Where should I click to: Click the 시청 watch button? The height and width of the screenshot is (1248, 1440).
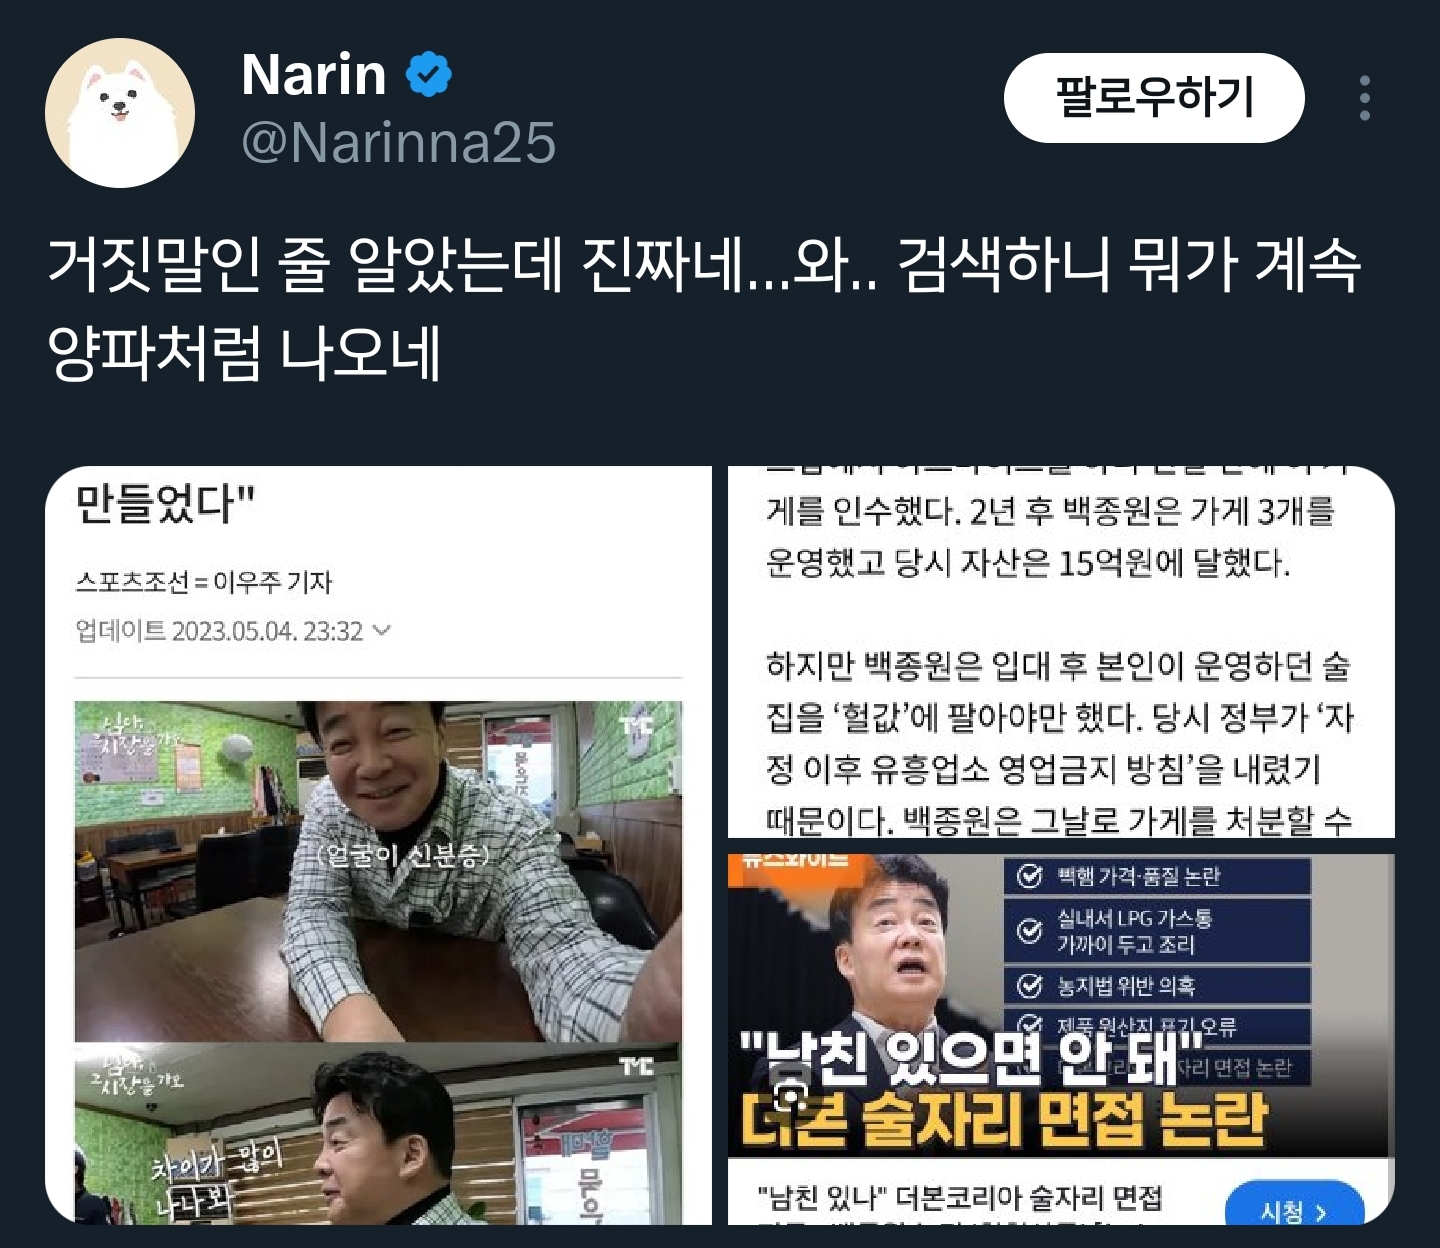[1294, 1207]
